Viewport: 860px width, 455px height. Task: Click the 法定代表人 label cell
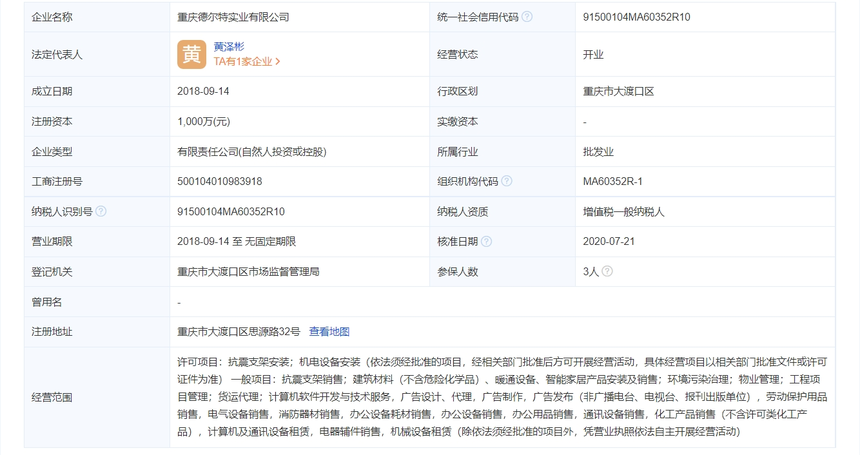tap(97, 54)
